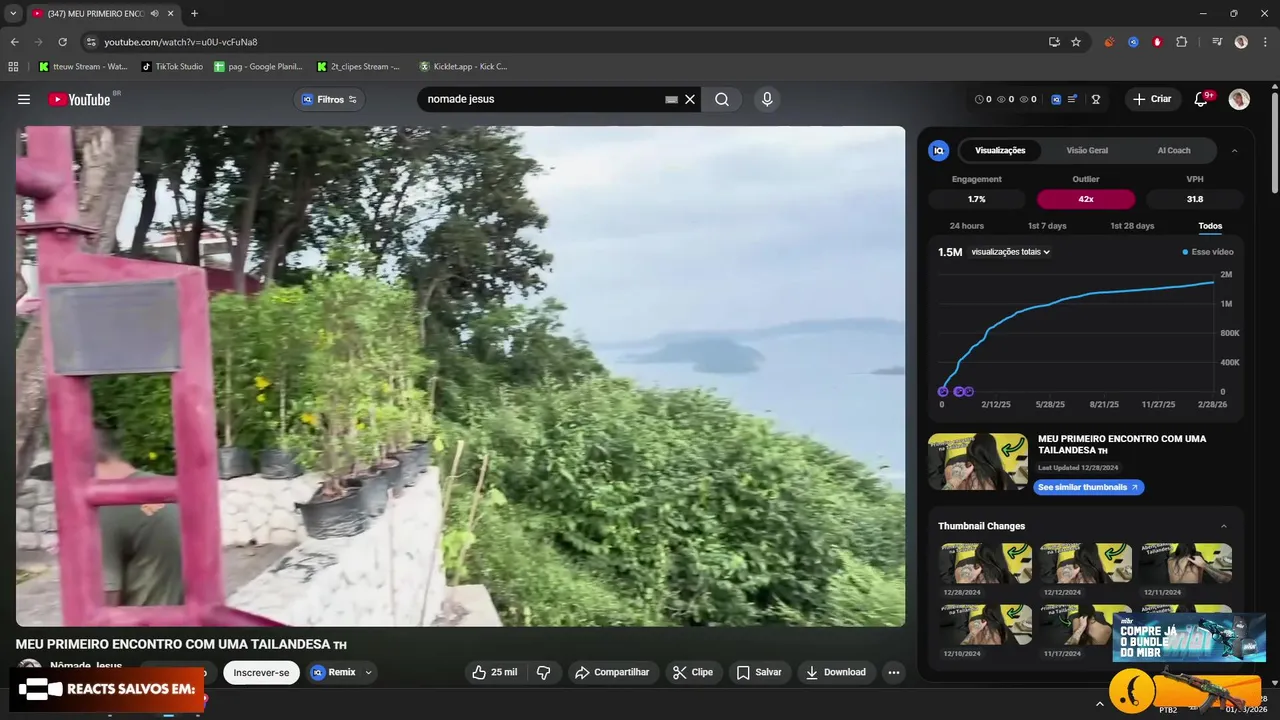Open the vidIQ list icon with blue dot

(1072, 99)
